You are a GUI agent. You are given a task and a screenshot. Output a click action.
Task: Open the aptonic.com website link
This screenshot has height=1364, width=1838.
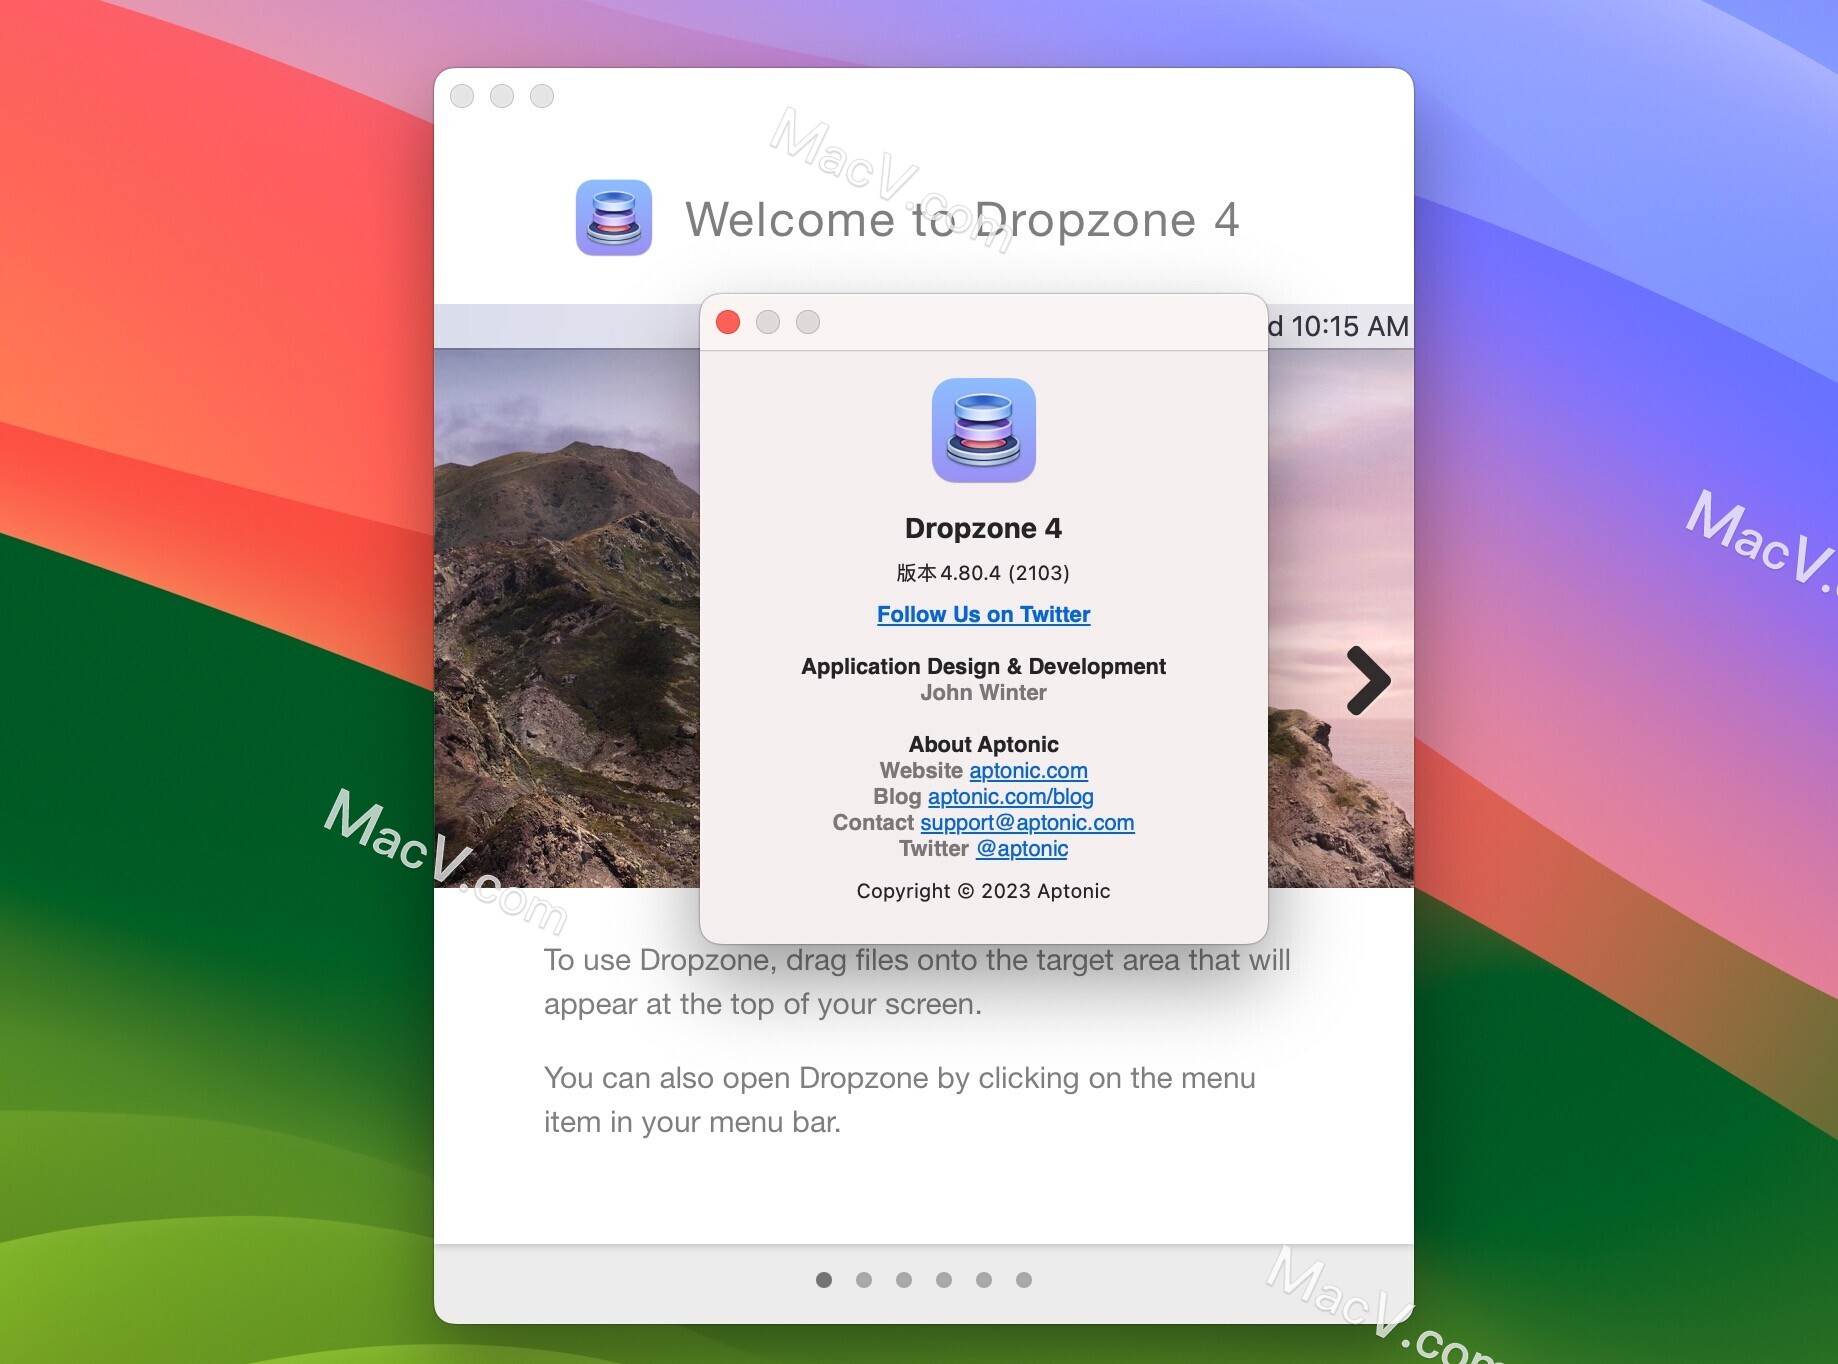(1028, 770)
